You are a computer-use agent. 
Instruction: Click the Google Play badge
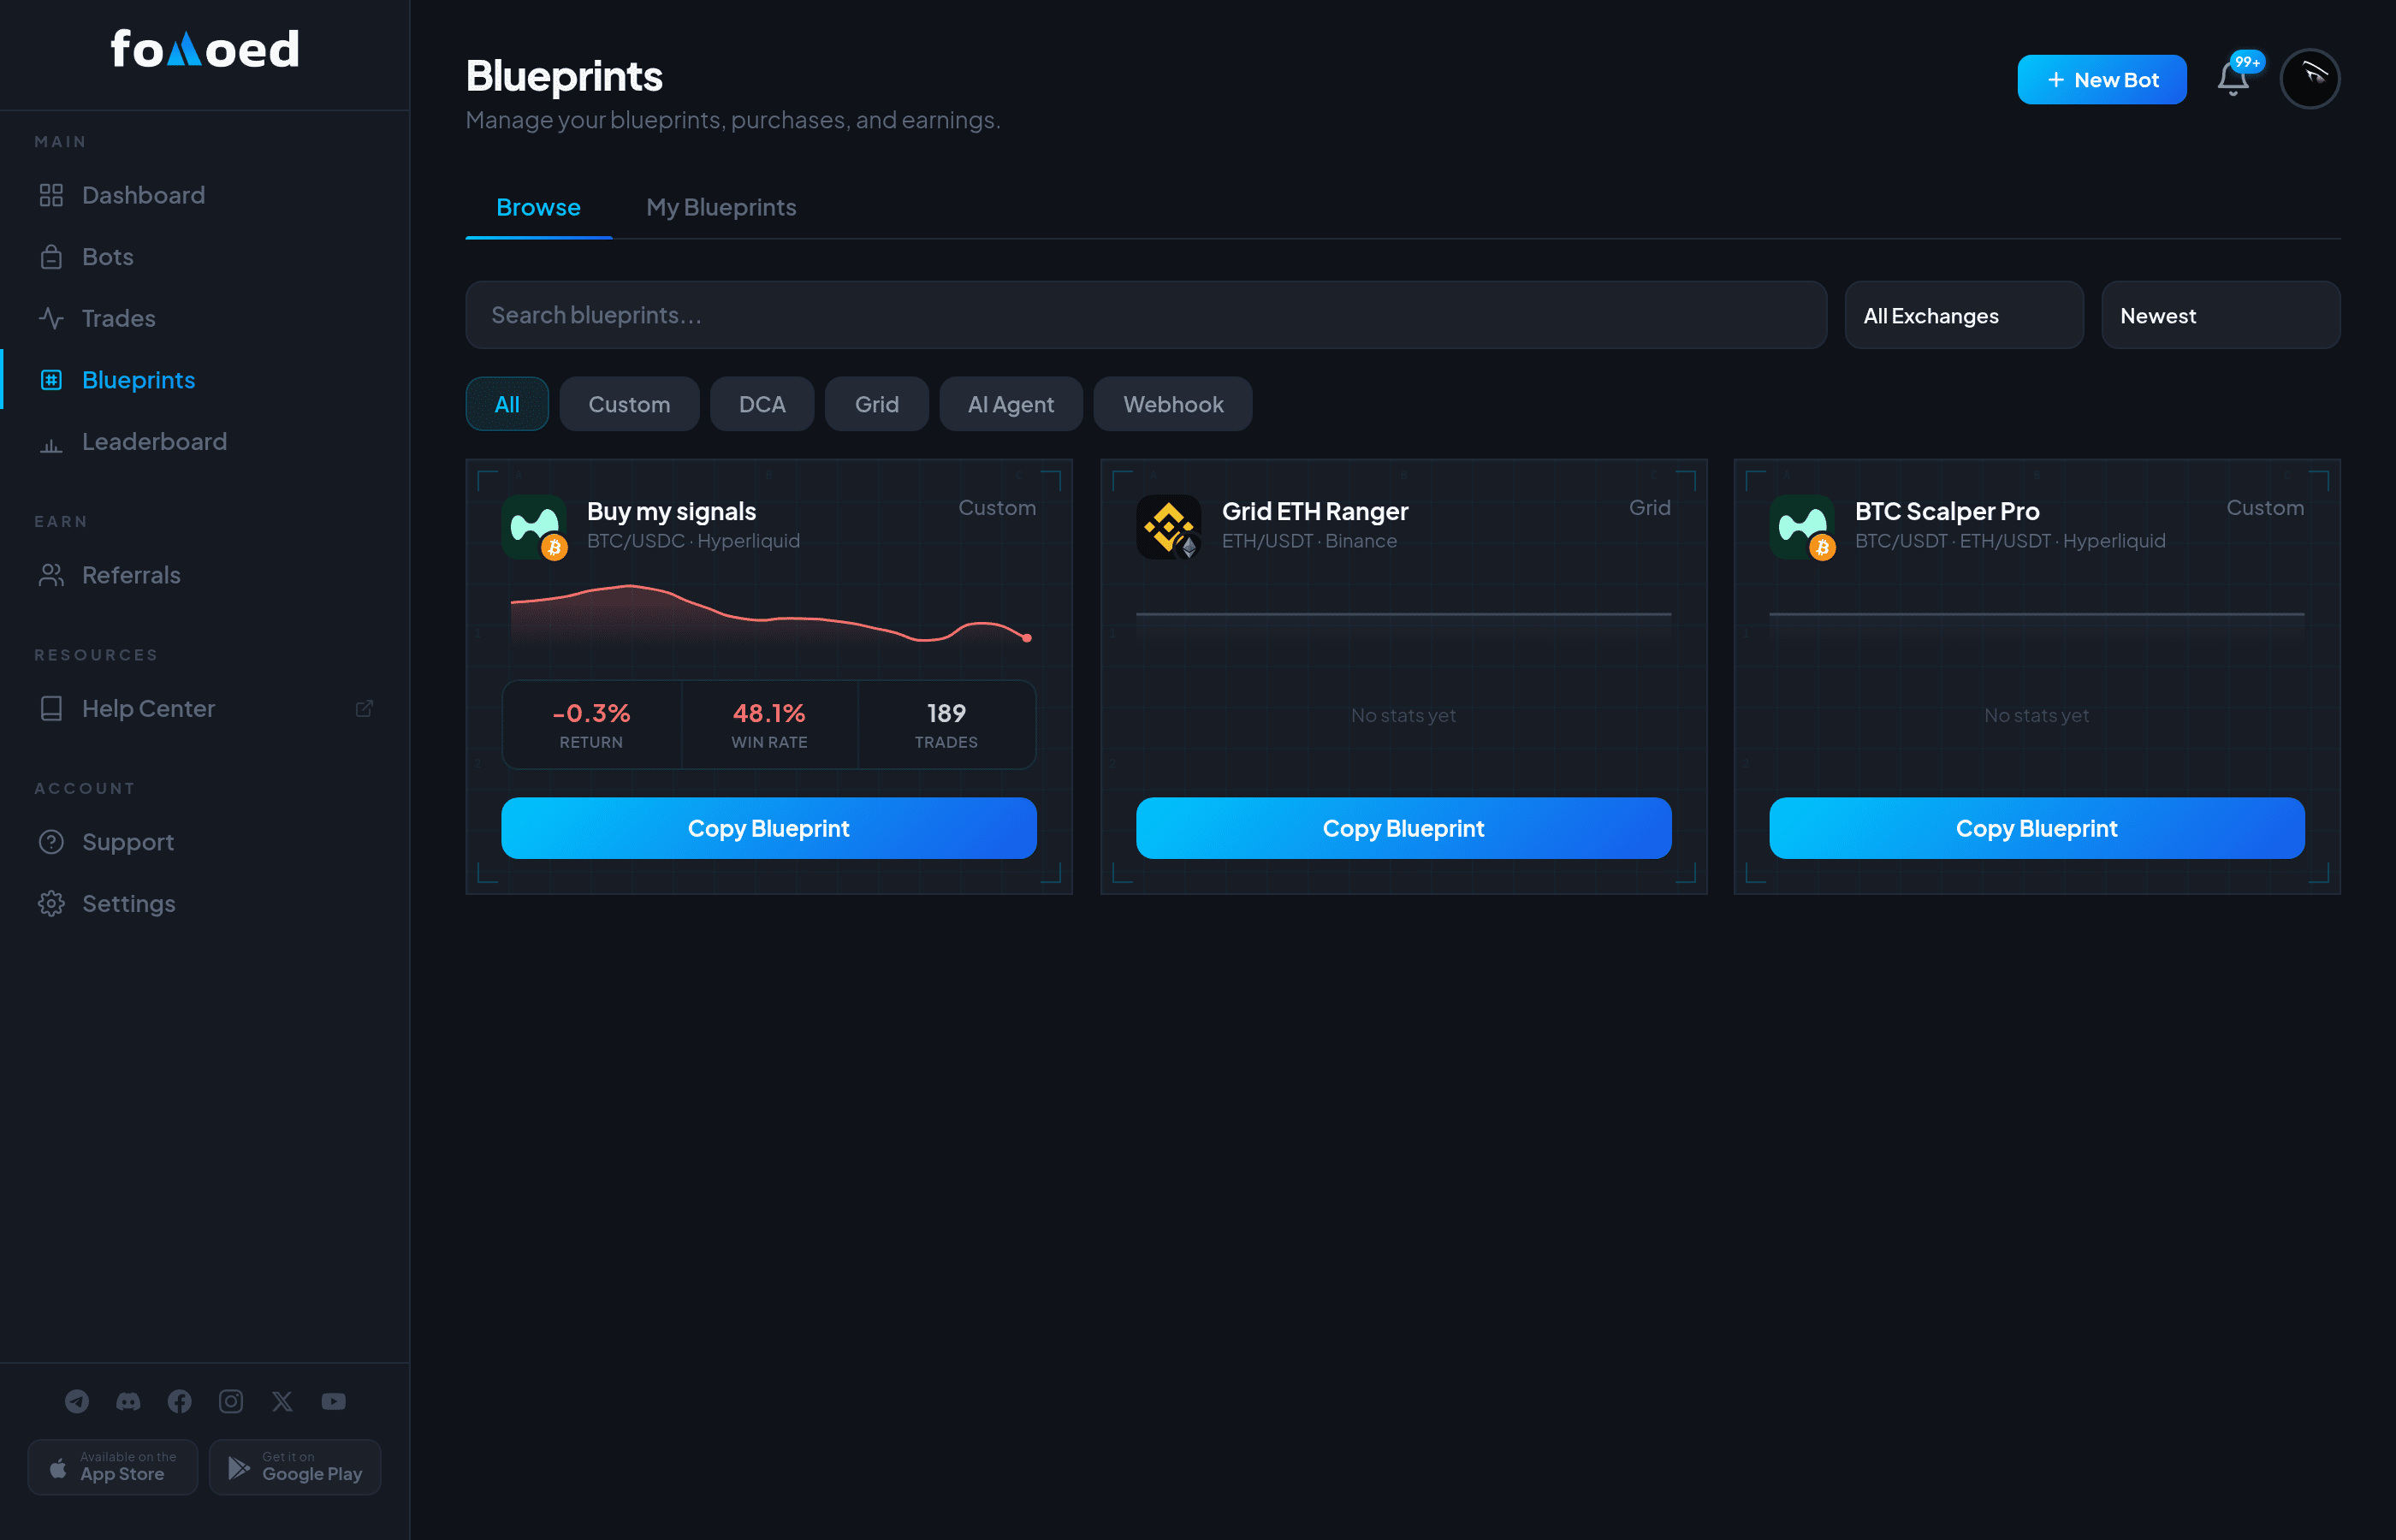point(295,1467)
